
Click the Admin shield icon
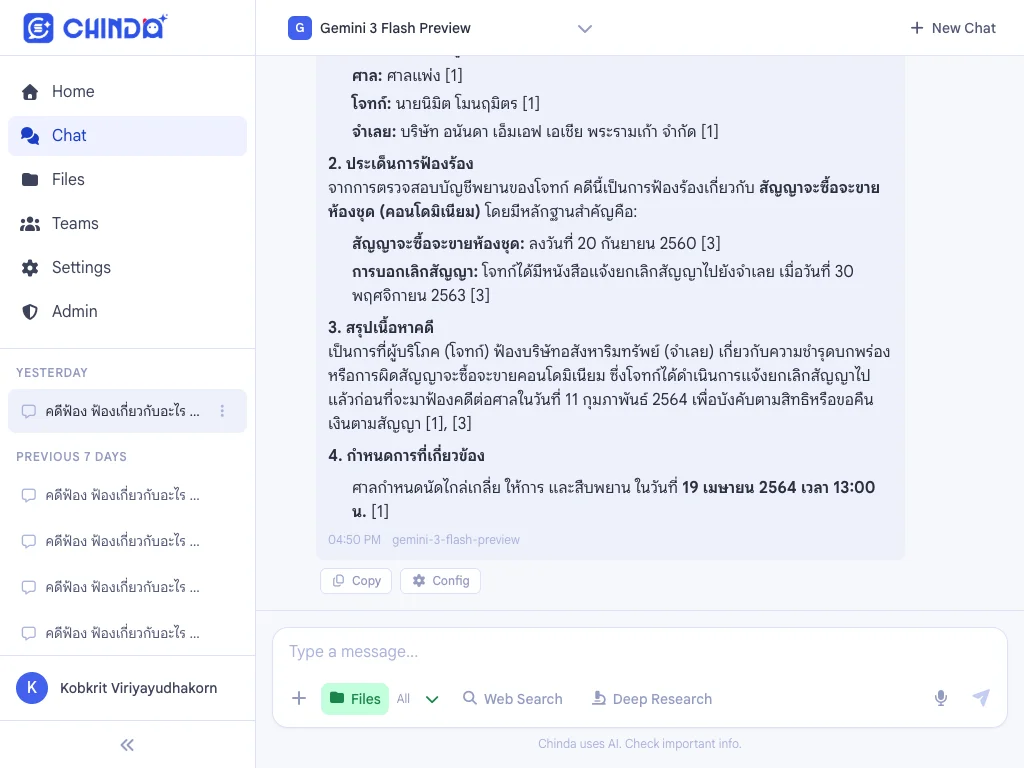(30, 312)
